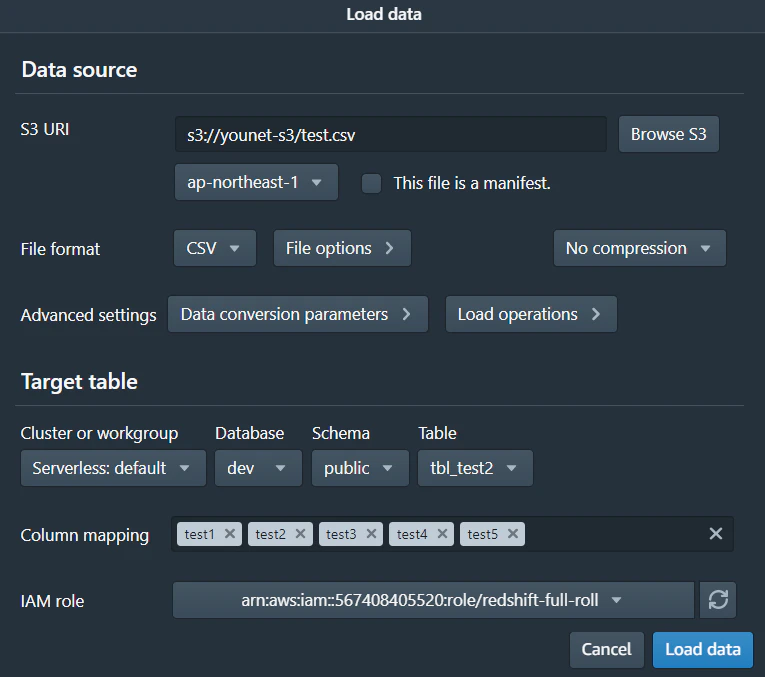Click the blue Load data button
The width and height of the screenshot is (765, 677).
[x=703, y=650]
